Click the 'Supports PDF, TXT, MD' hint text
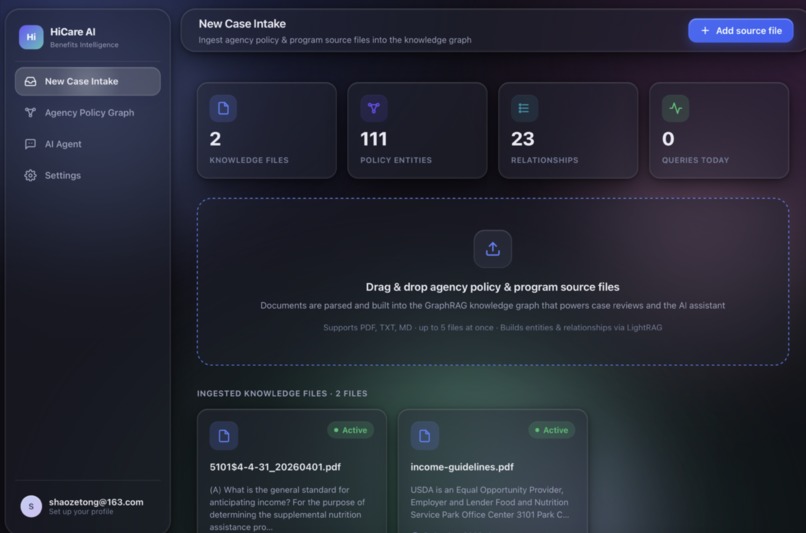Image resolution: width=806 pixels, height=533 pixels. (x=492, y=327)
